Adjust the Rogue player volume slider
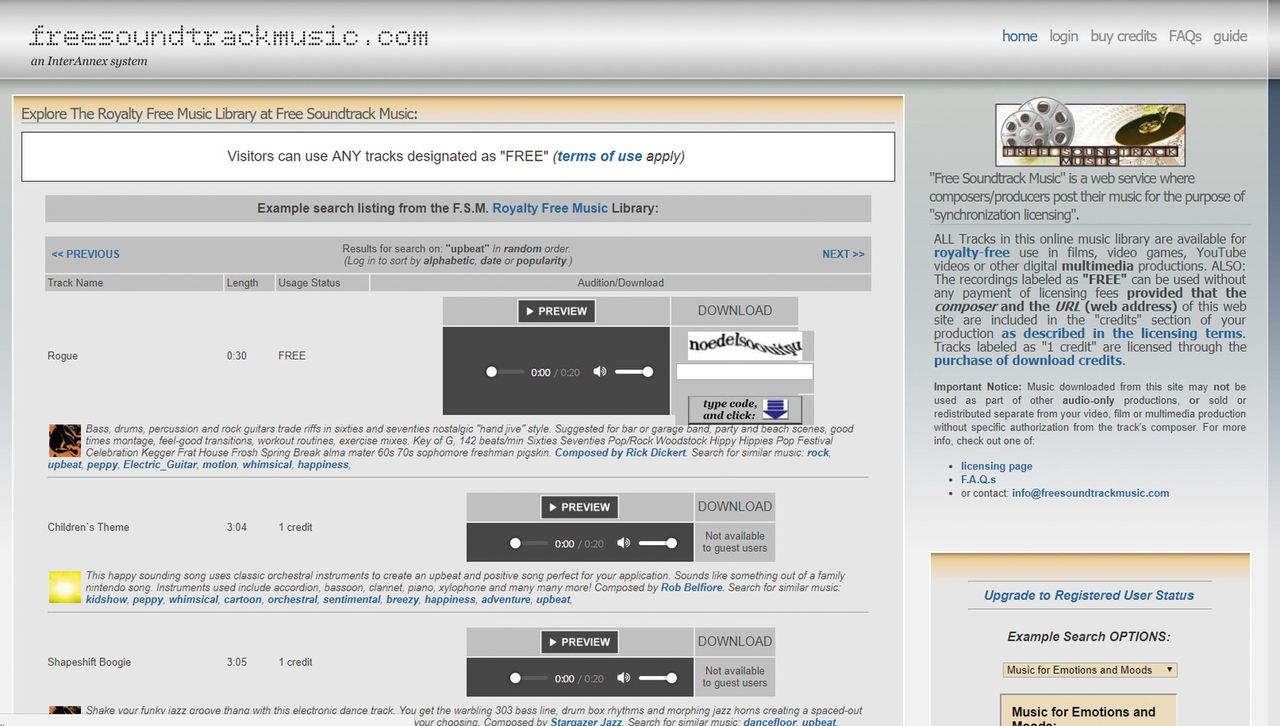 634,372
